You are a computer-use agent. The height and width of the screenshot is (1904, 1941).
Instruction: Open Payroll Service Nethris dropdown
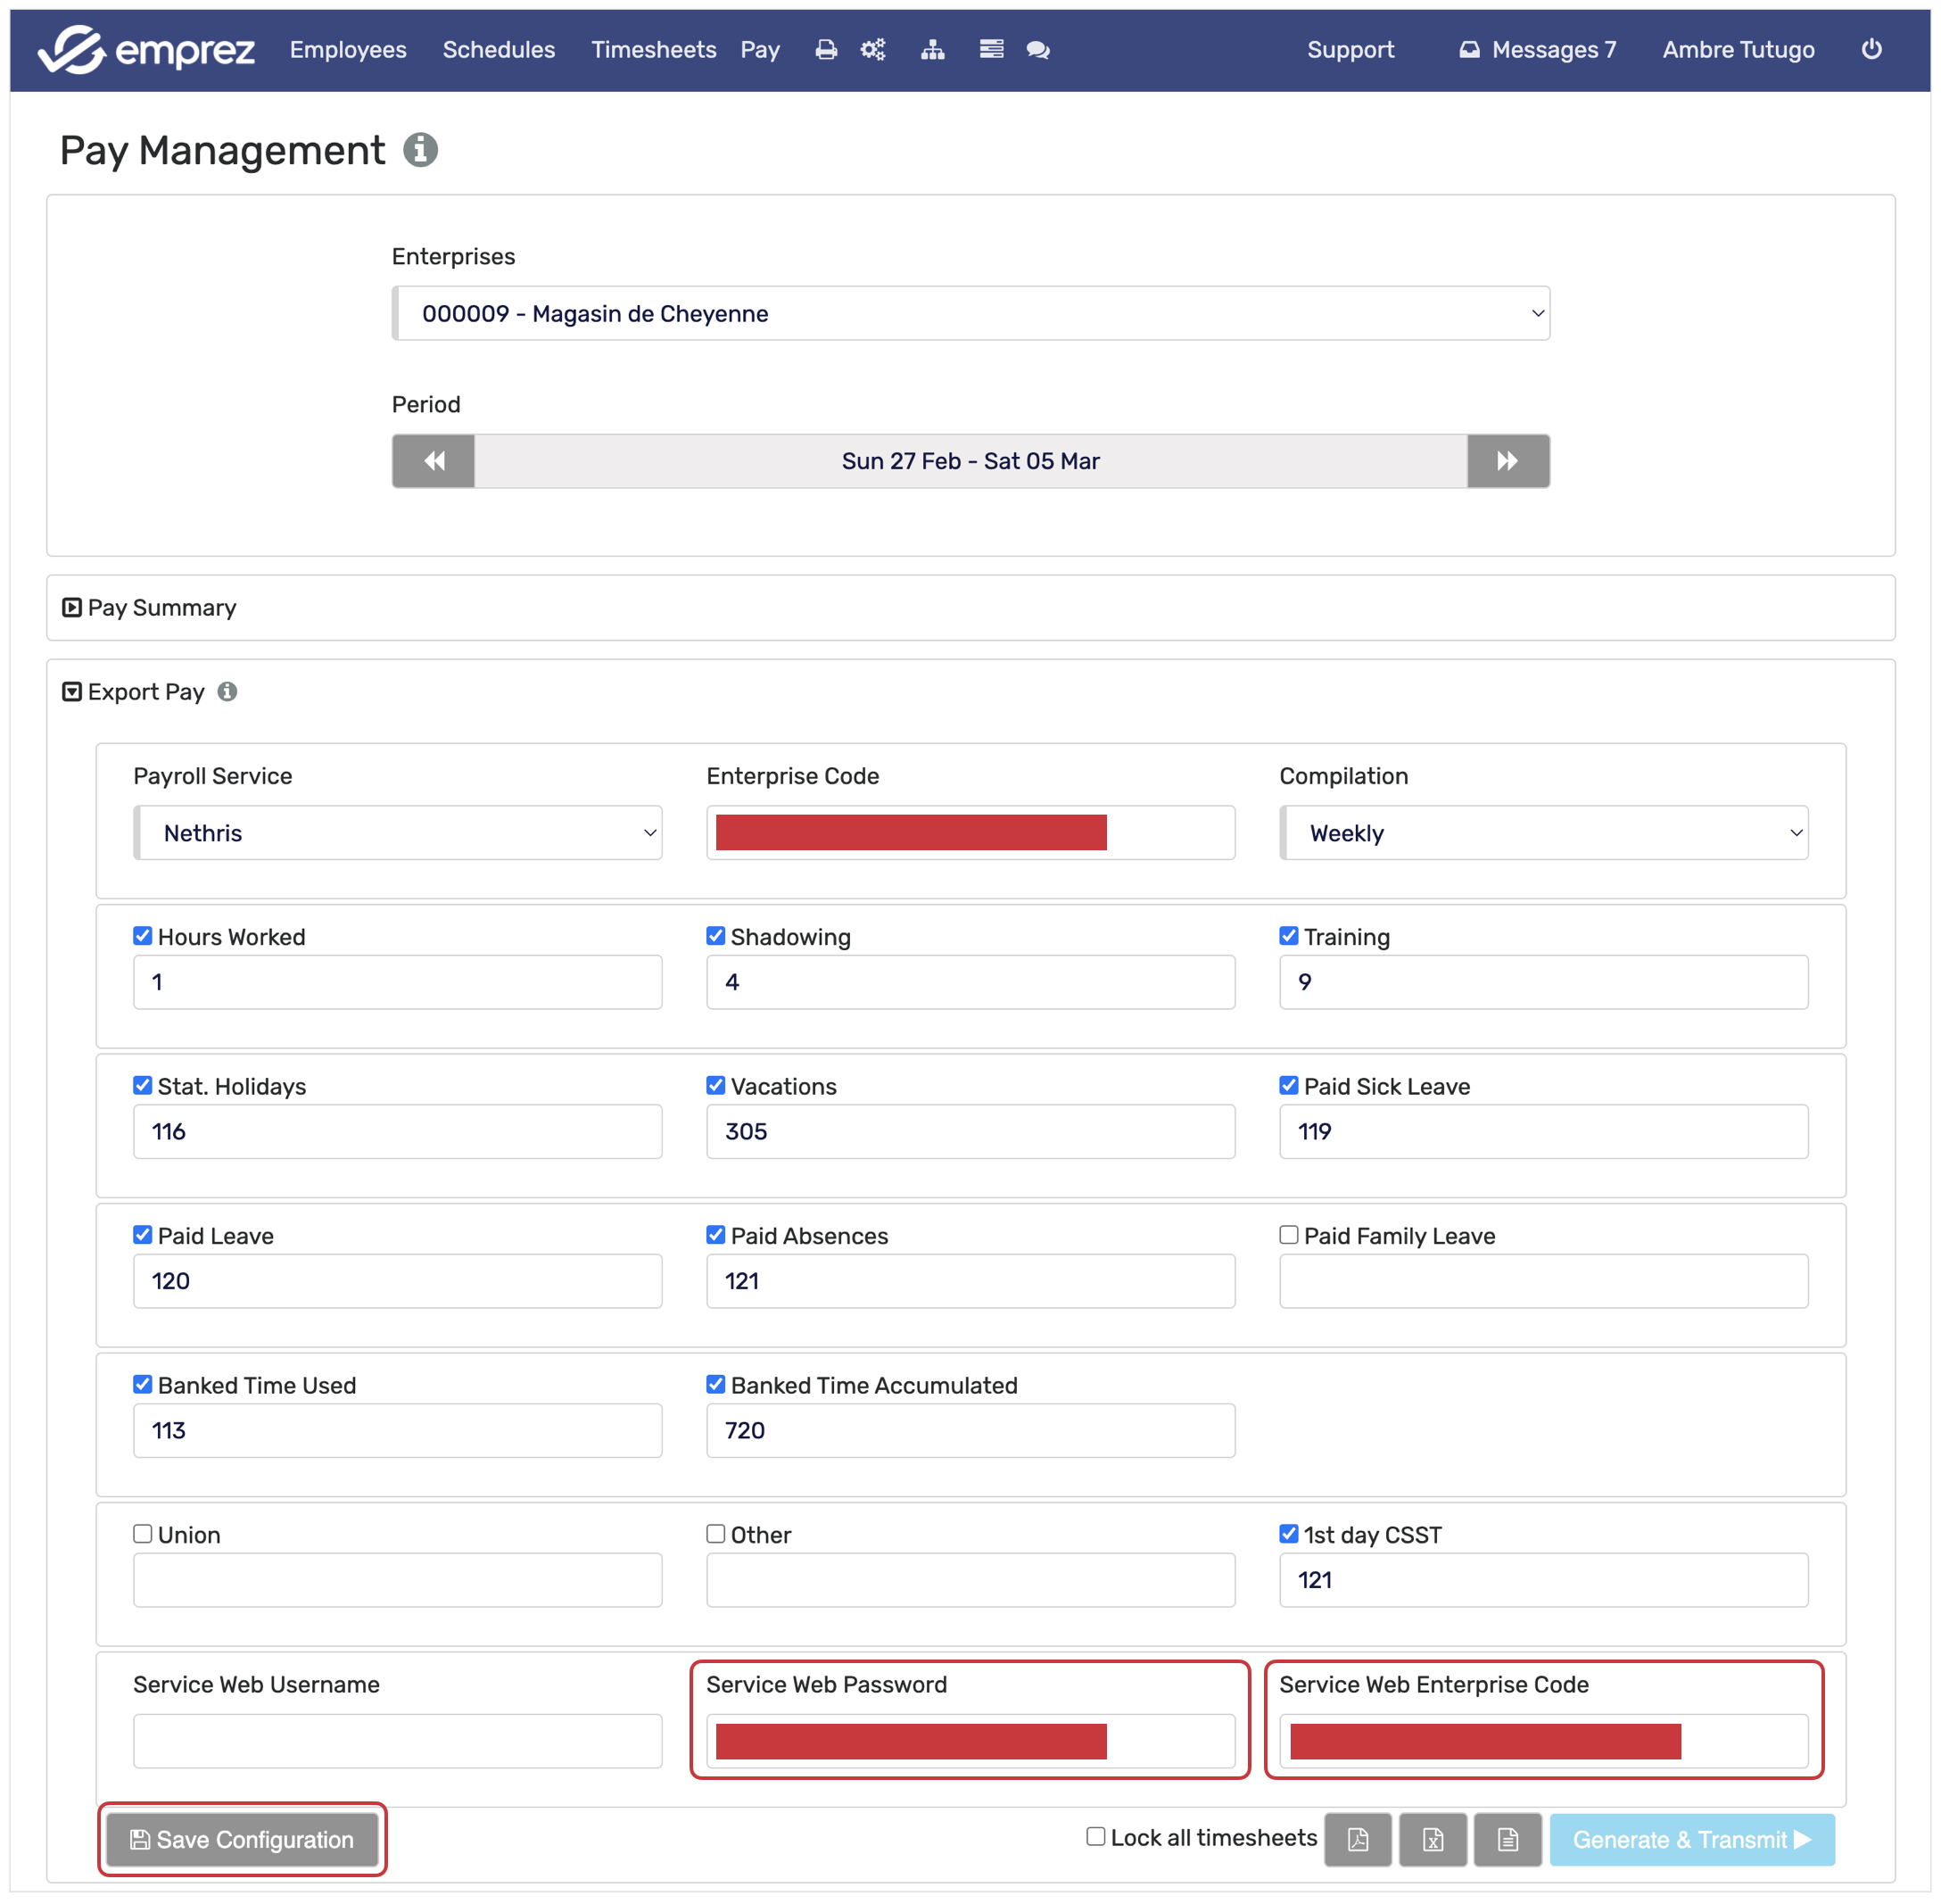coord(398,833)
